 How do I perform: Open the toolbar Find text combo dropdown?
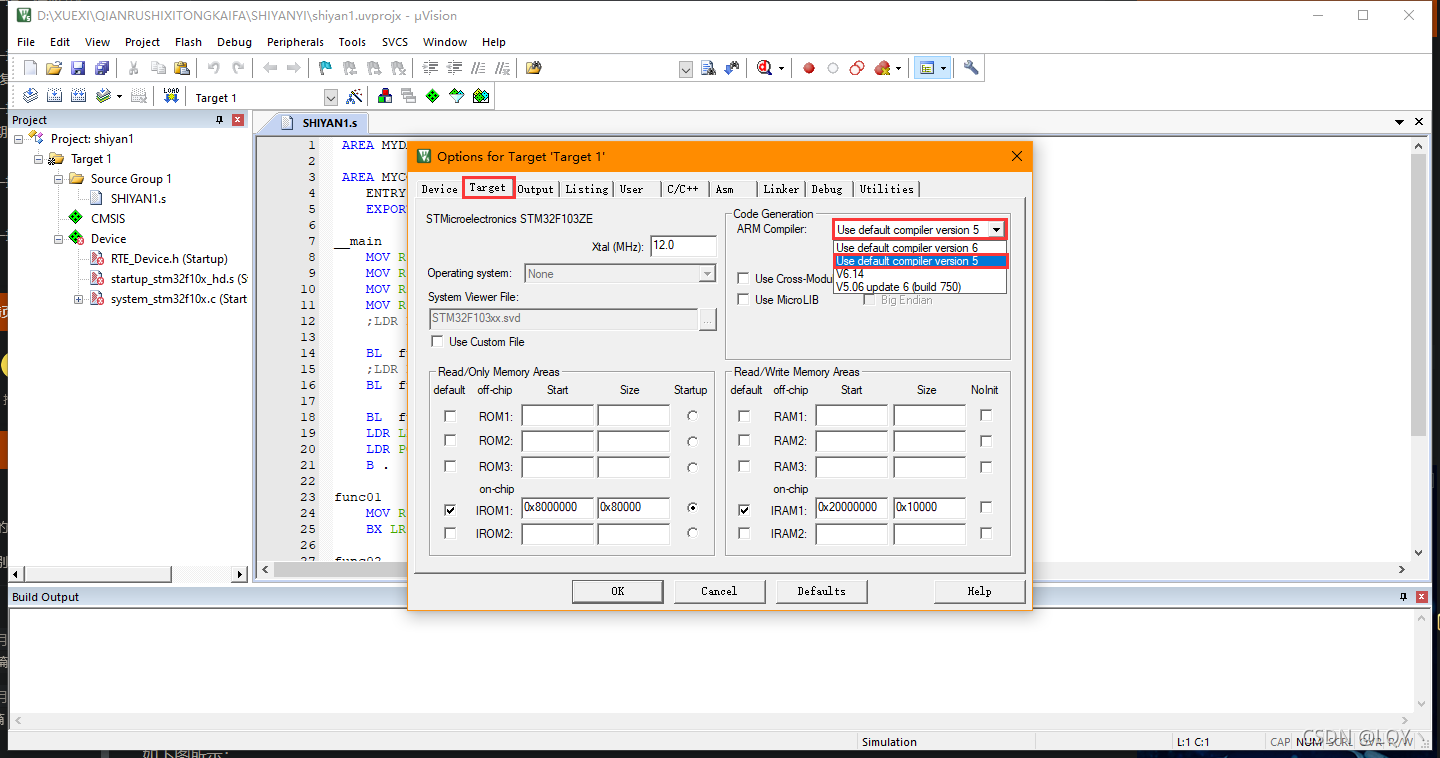coord(686,69)
